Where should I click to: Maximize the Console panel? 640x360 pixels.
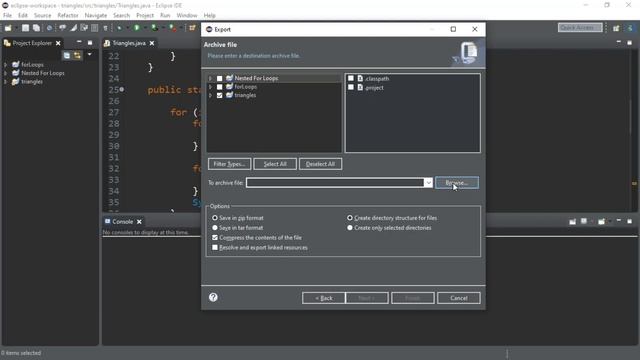(x=629, y=221)
